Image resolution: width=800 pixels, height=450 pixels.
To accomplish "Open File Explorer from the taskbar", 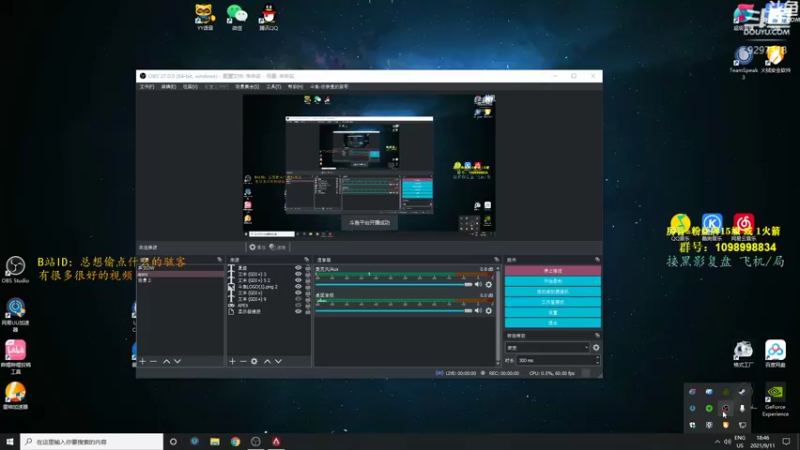I will 215,442.
